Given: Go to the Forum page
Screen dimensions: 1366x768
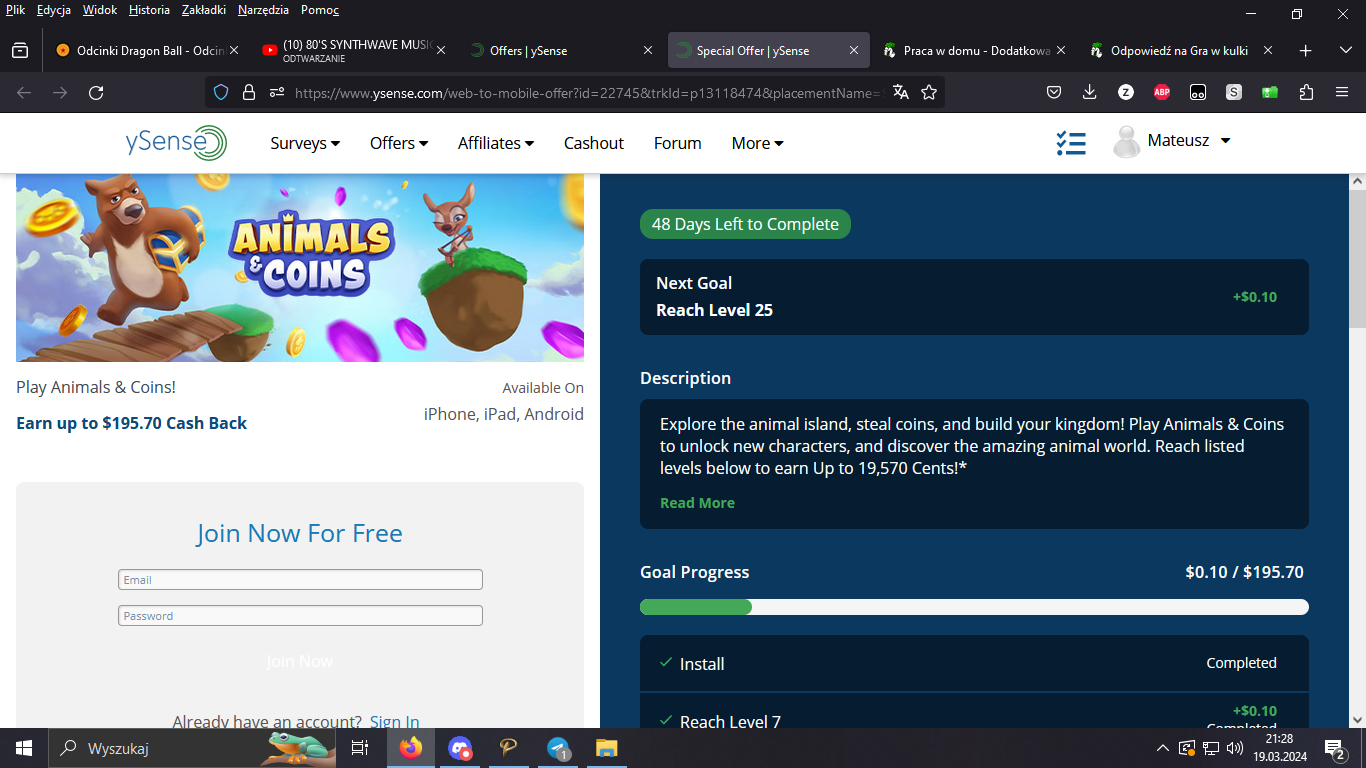Looking at the screenshot, I should [x=677, y=143].
